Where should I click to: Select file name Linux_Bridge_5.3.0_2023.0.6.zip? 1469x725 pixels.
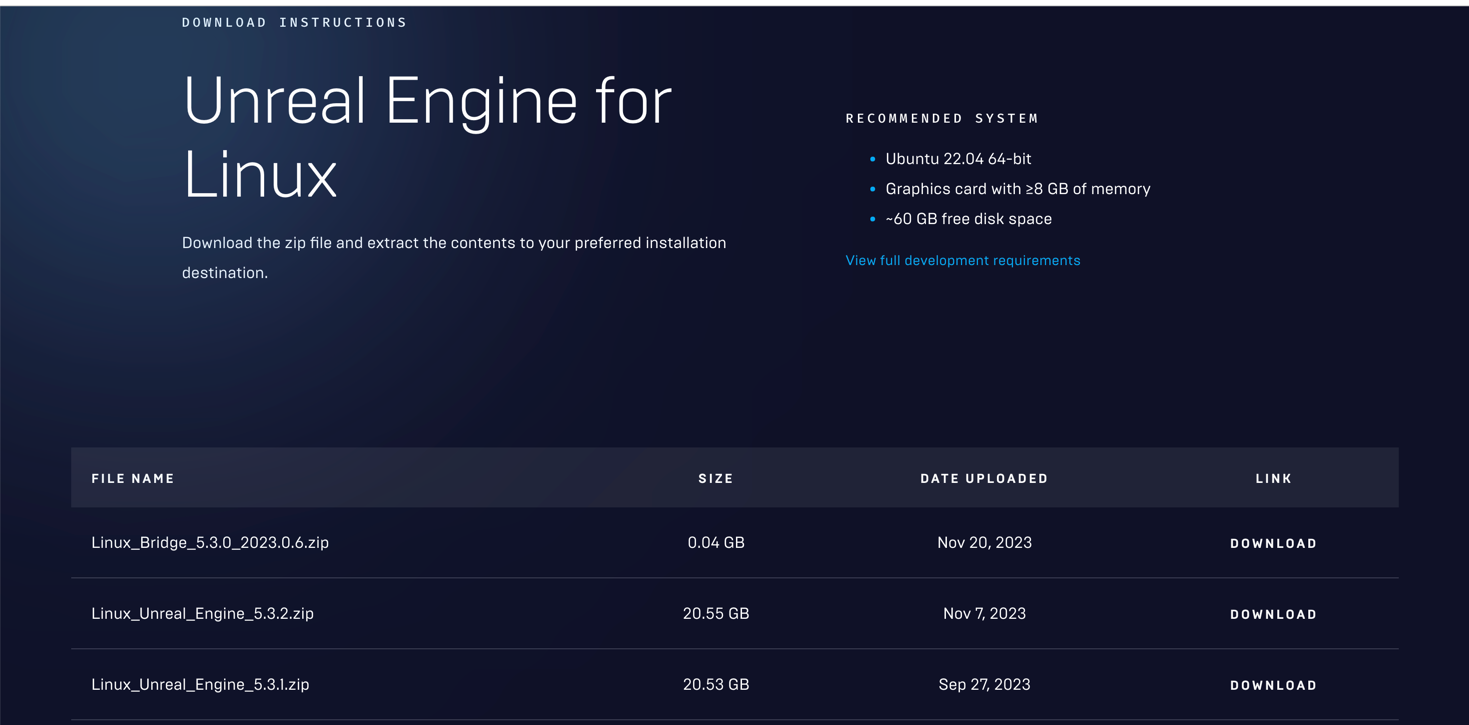(x=210, y=542)
